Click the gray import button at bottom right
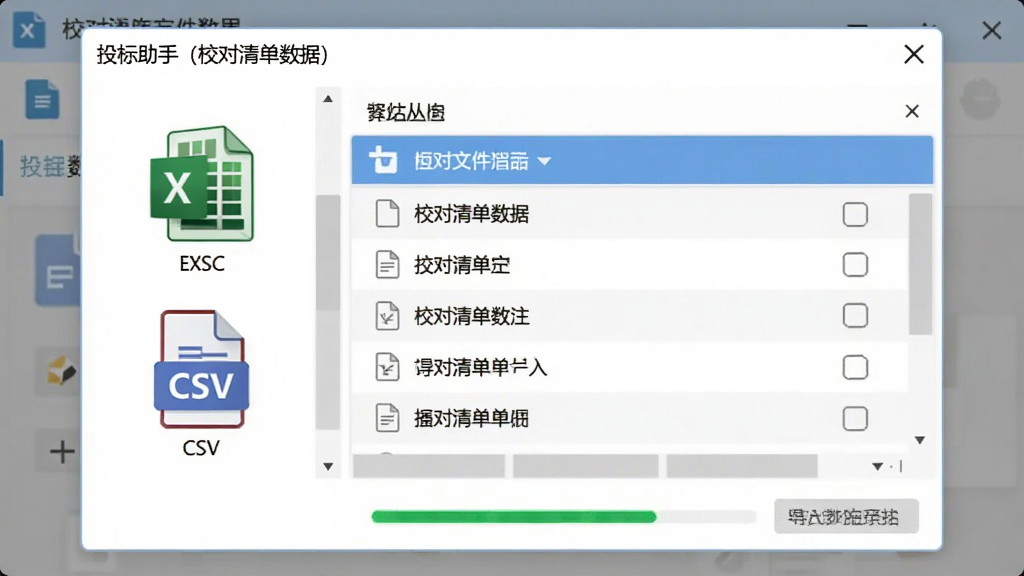1024x576 pixels. pyautogui.click(x=846, y=517)
